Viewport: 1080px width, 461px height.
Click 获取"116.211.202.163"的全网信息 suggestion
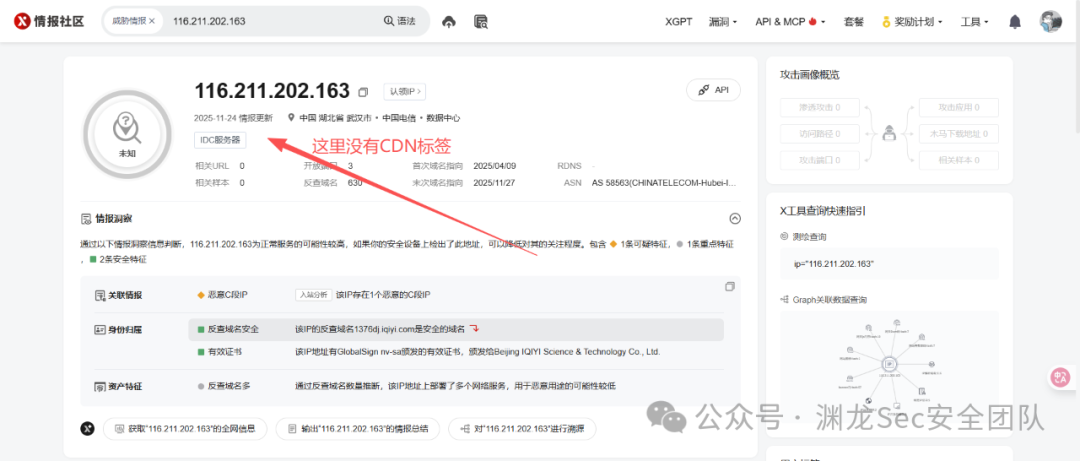pos(185,428)
